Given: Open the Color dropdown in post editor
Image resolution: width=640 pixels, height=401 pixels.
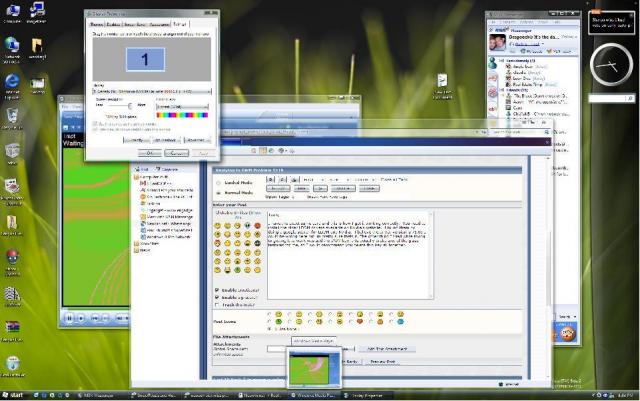Looking at the screenshot, I should point(364,180).
